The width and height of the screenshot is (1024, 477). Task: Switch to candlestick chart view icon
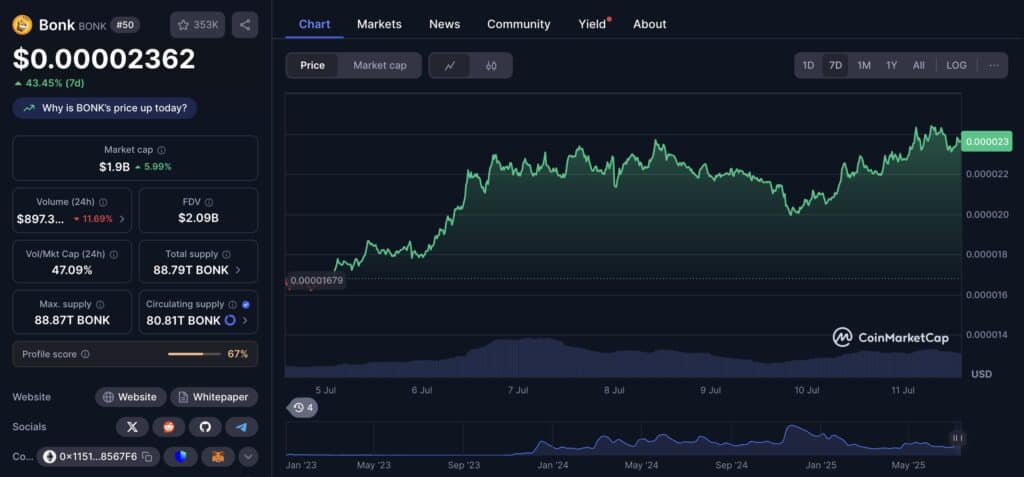(491, 65)
